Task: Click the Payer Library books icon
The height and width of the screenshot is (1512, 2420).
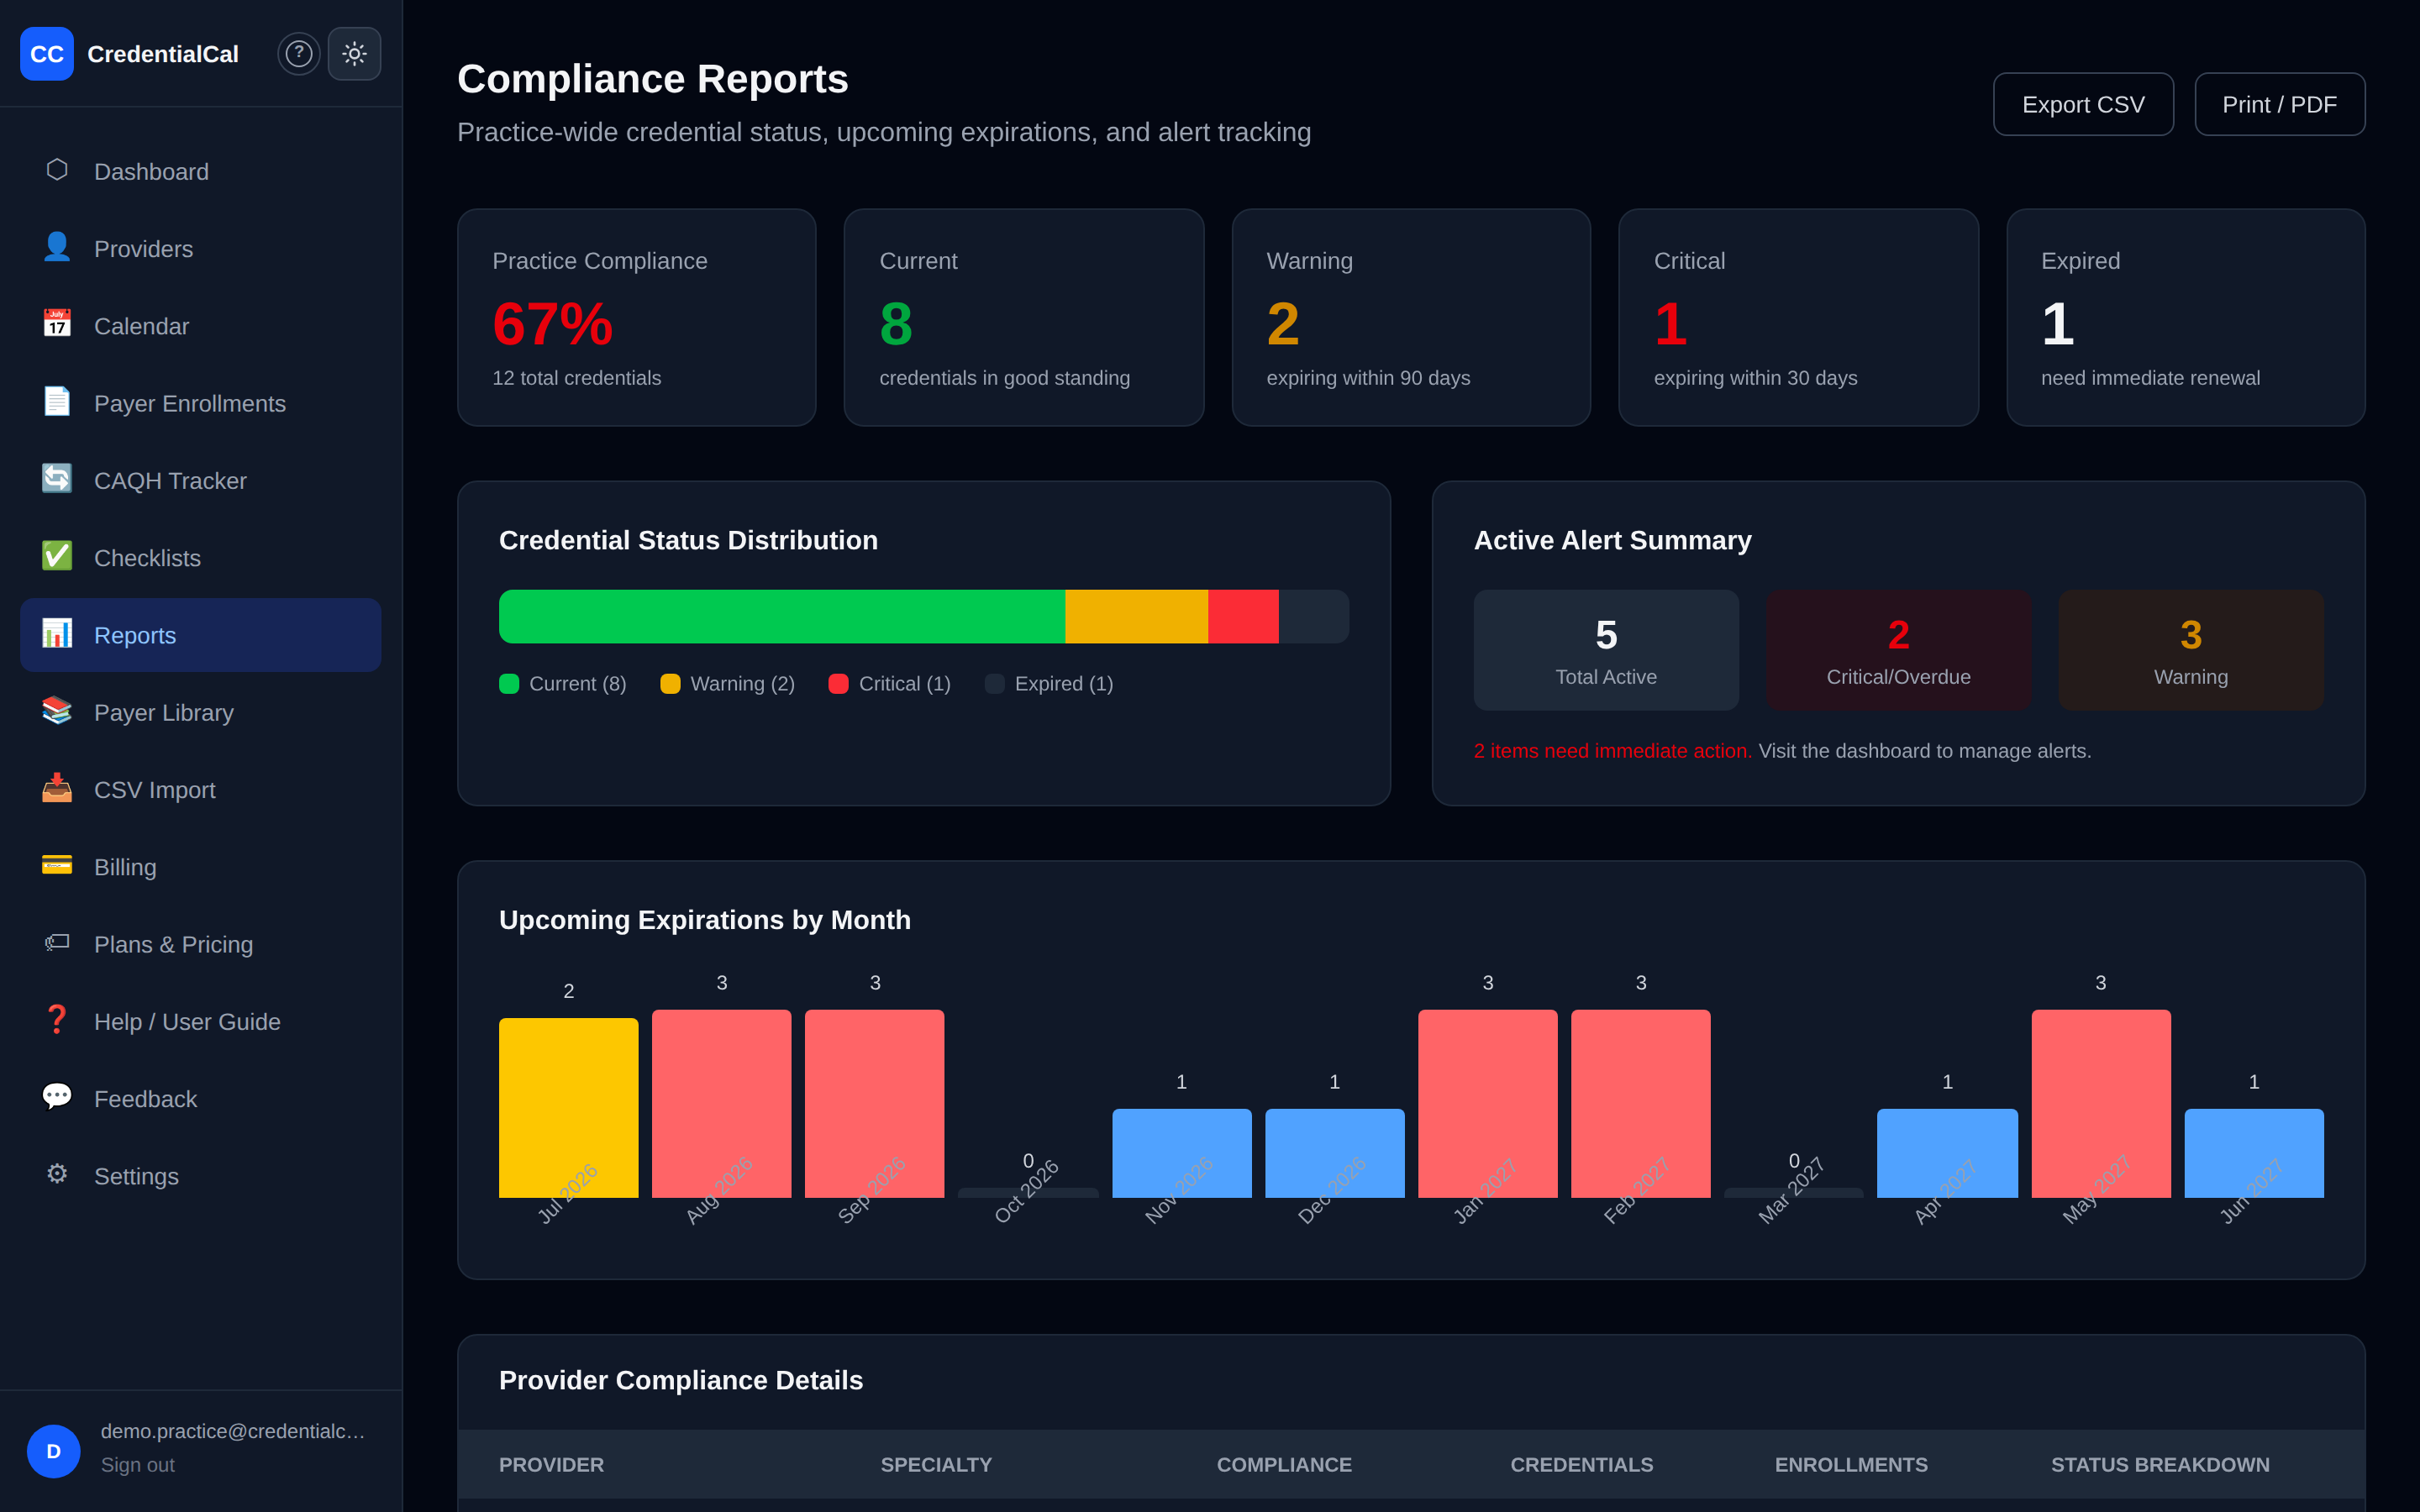Action: (x=57, y=711)
